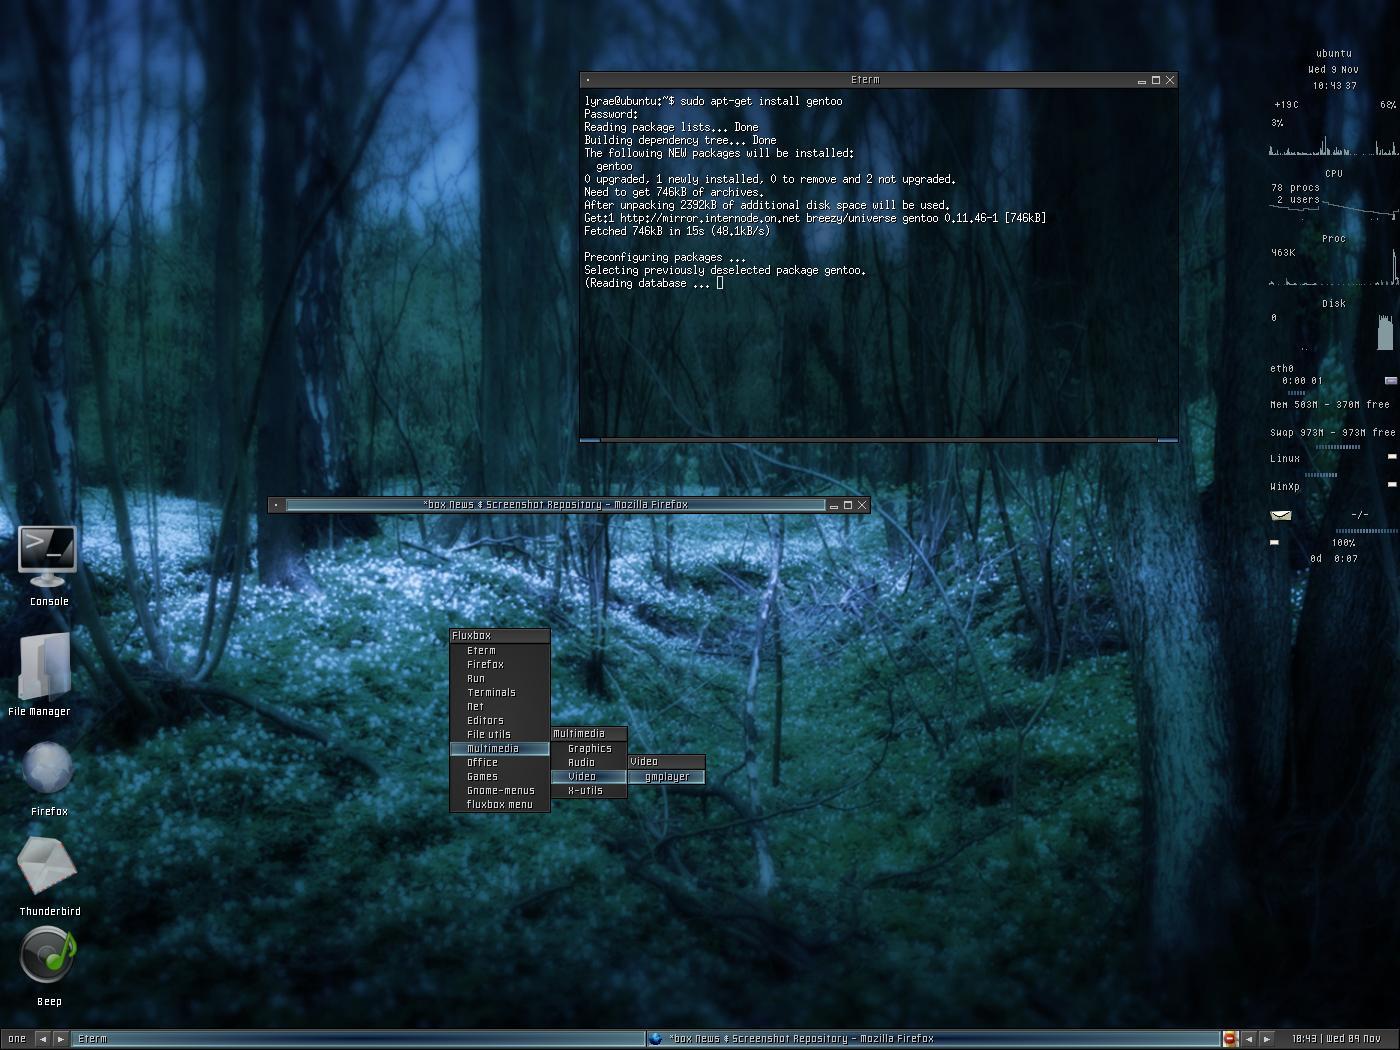Viewport: 1400px width, 1050px height.
Task: Launch gmplayer from the Video submenu
Action: [x=667, y=777]
